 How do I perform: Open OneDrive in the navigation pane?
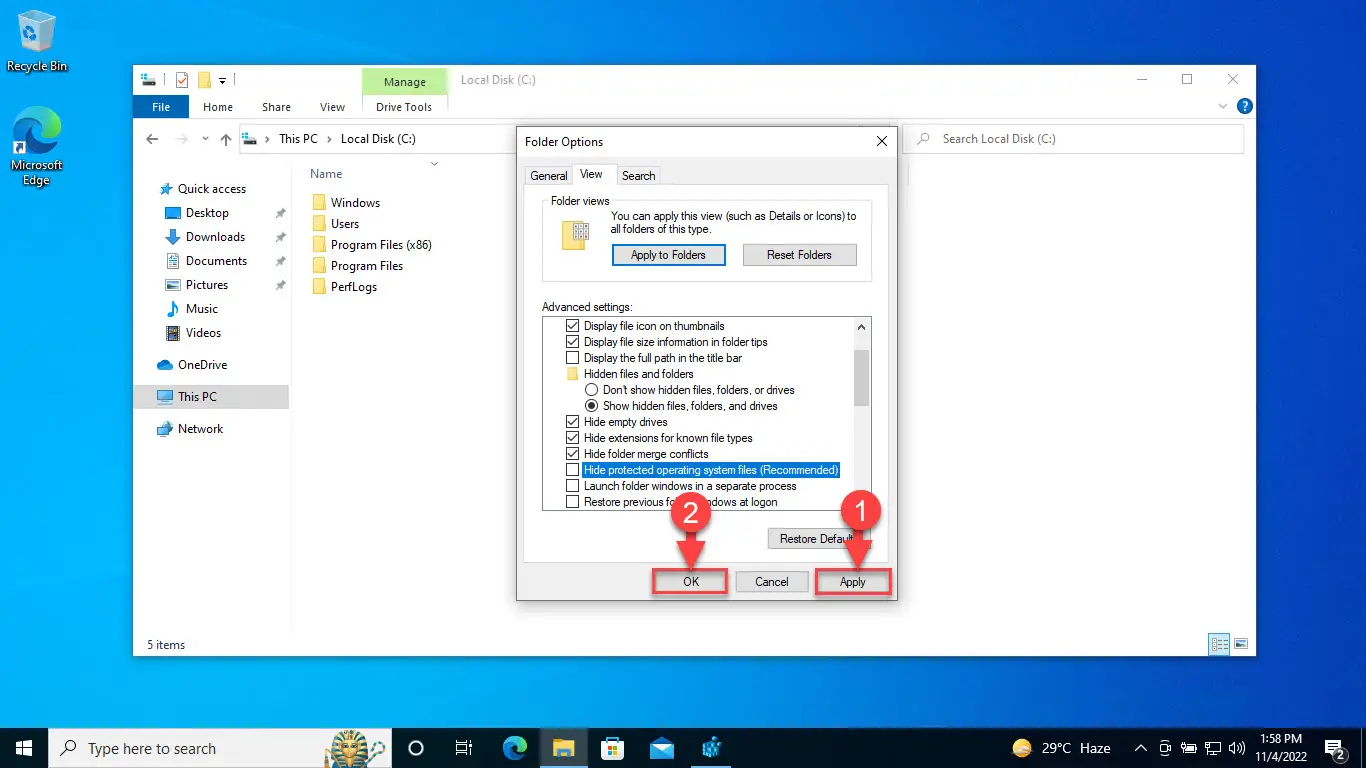coord(202,365)
